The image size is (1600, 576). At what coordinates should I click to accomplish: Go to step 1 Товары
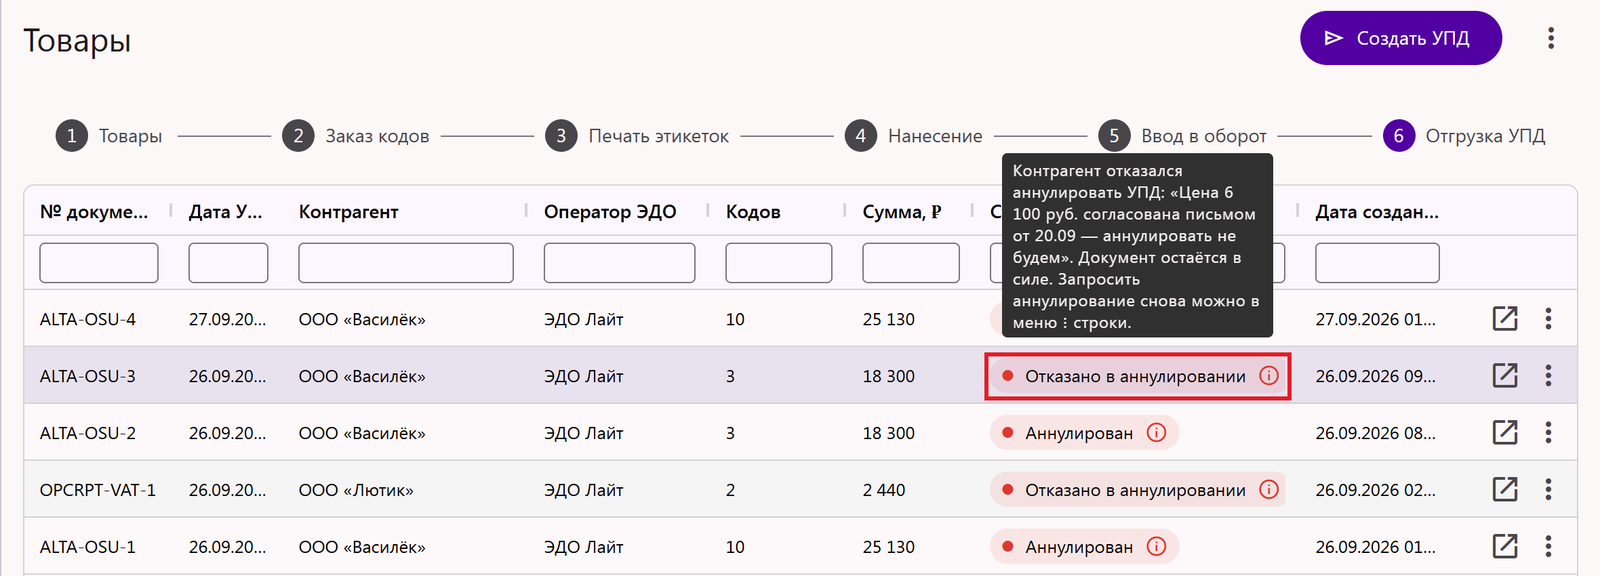(x=109, y=136)
